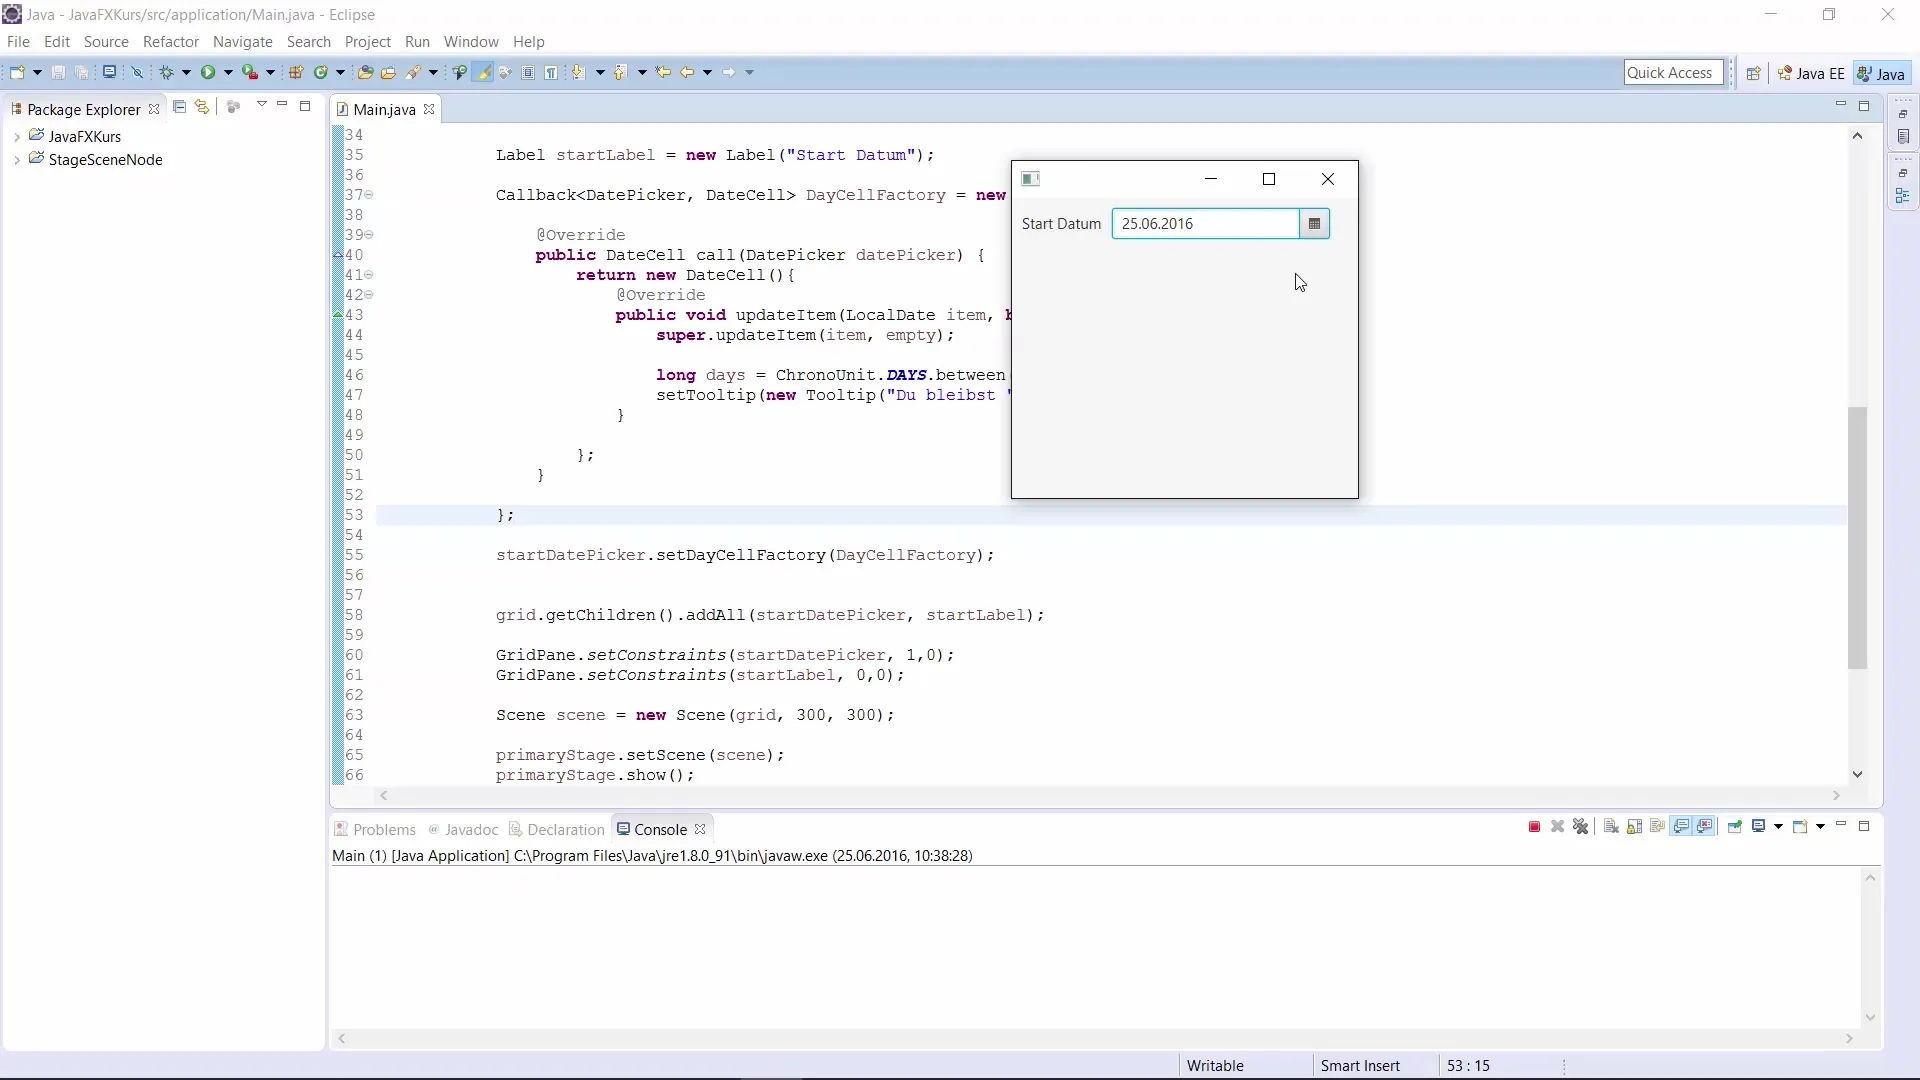Click the Open Type icon
Image resolution: width=1920 pixels, height=1080 pixels.
(365, 72)
